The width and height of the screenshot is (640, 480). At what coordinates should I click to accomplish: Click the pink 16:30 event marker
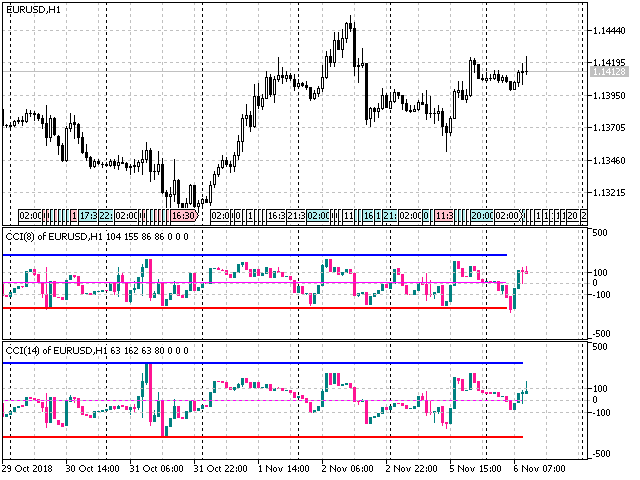point(184,215)
